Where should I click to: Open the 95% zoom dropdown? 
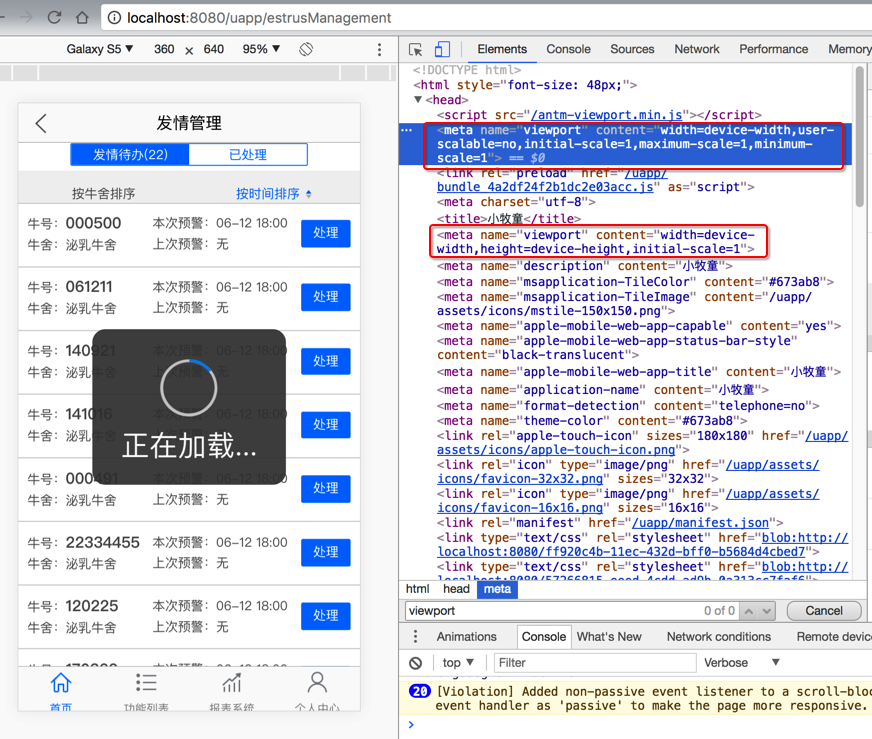pos(261,49)
